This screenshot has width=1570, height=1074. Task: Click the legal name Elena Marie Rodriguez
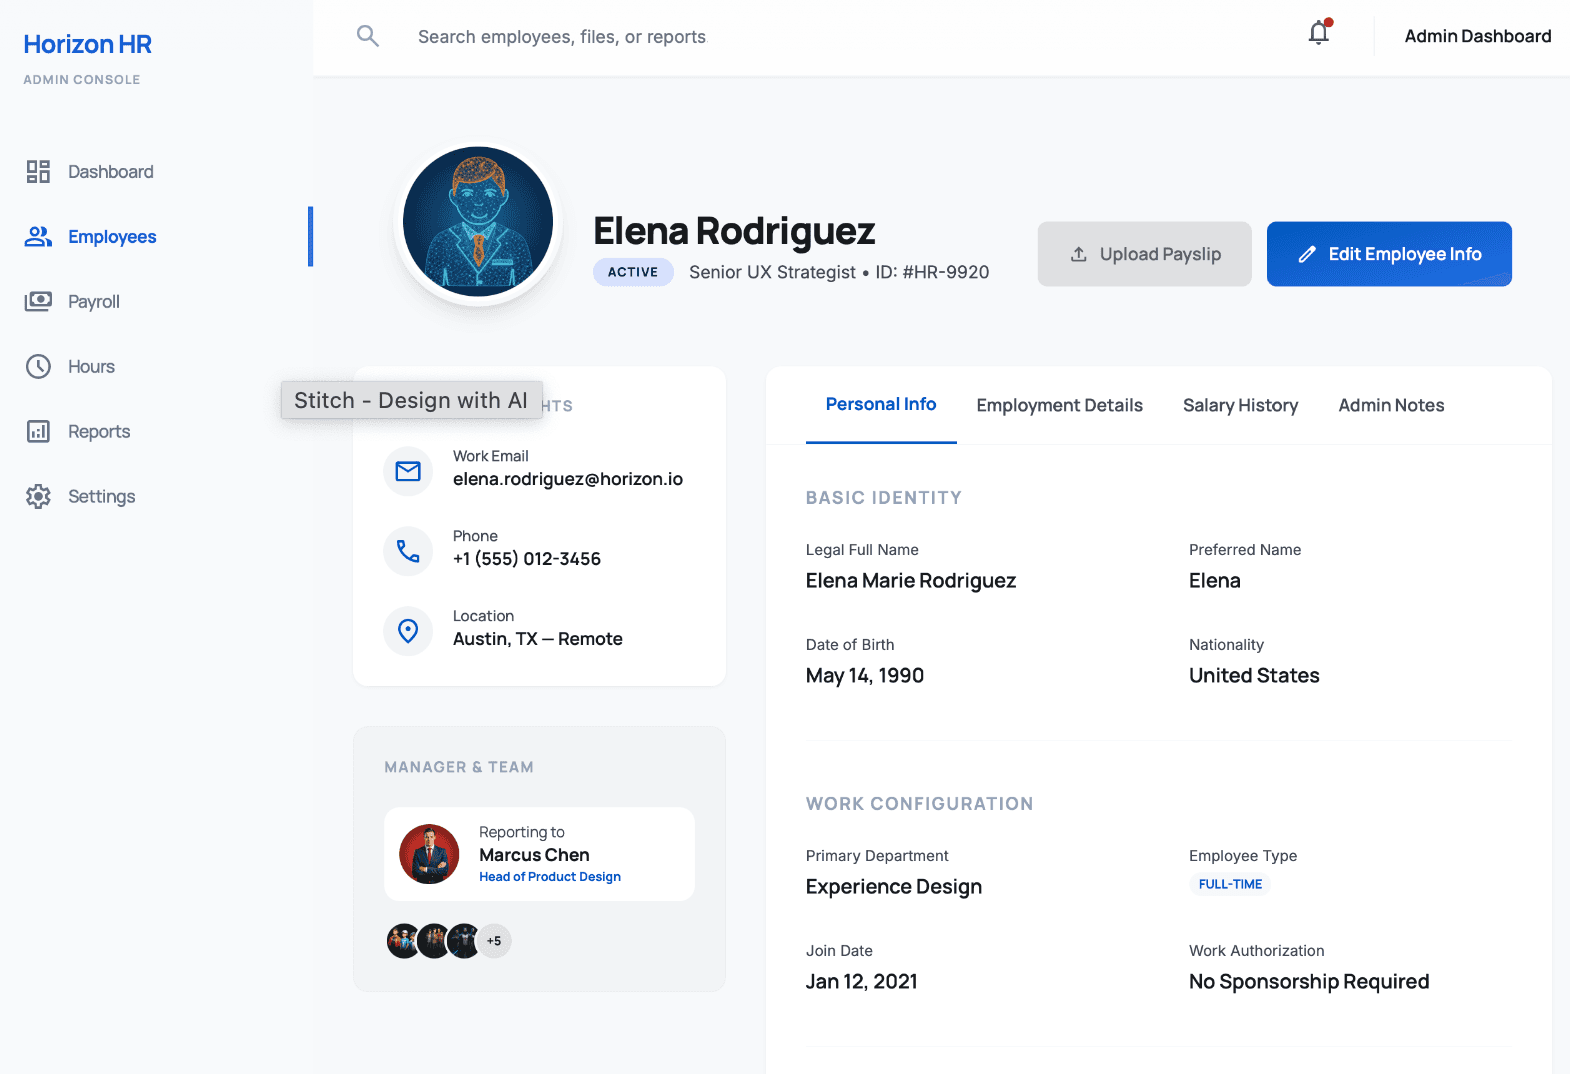click(x=911, y=581)
